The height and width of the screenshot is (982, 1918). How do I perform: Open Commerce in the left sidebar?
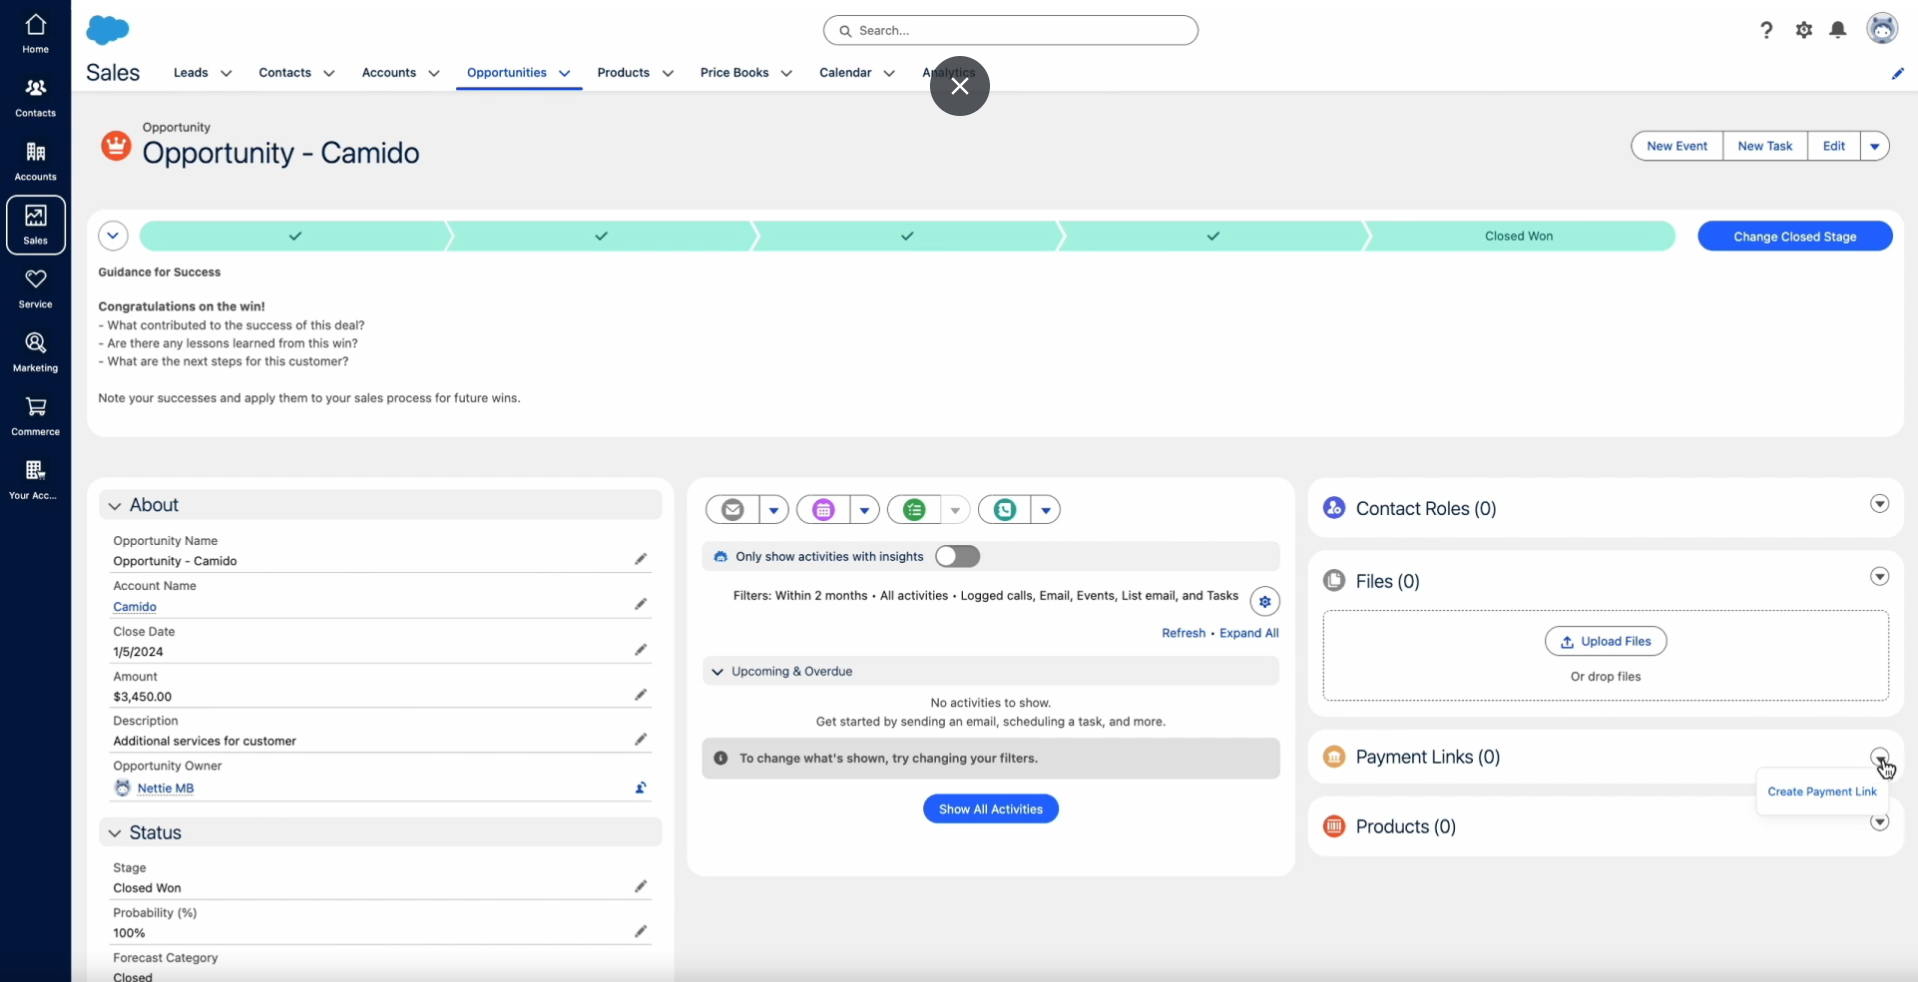35,416
